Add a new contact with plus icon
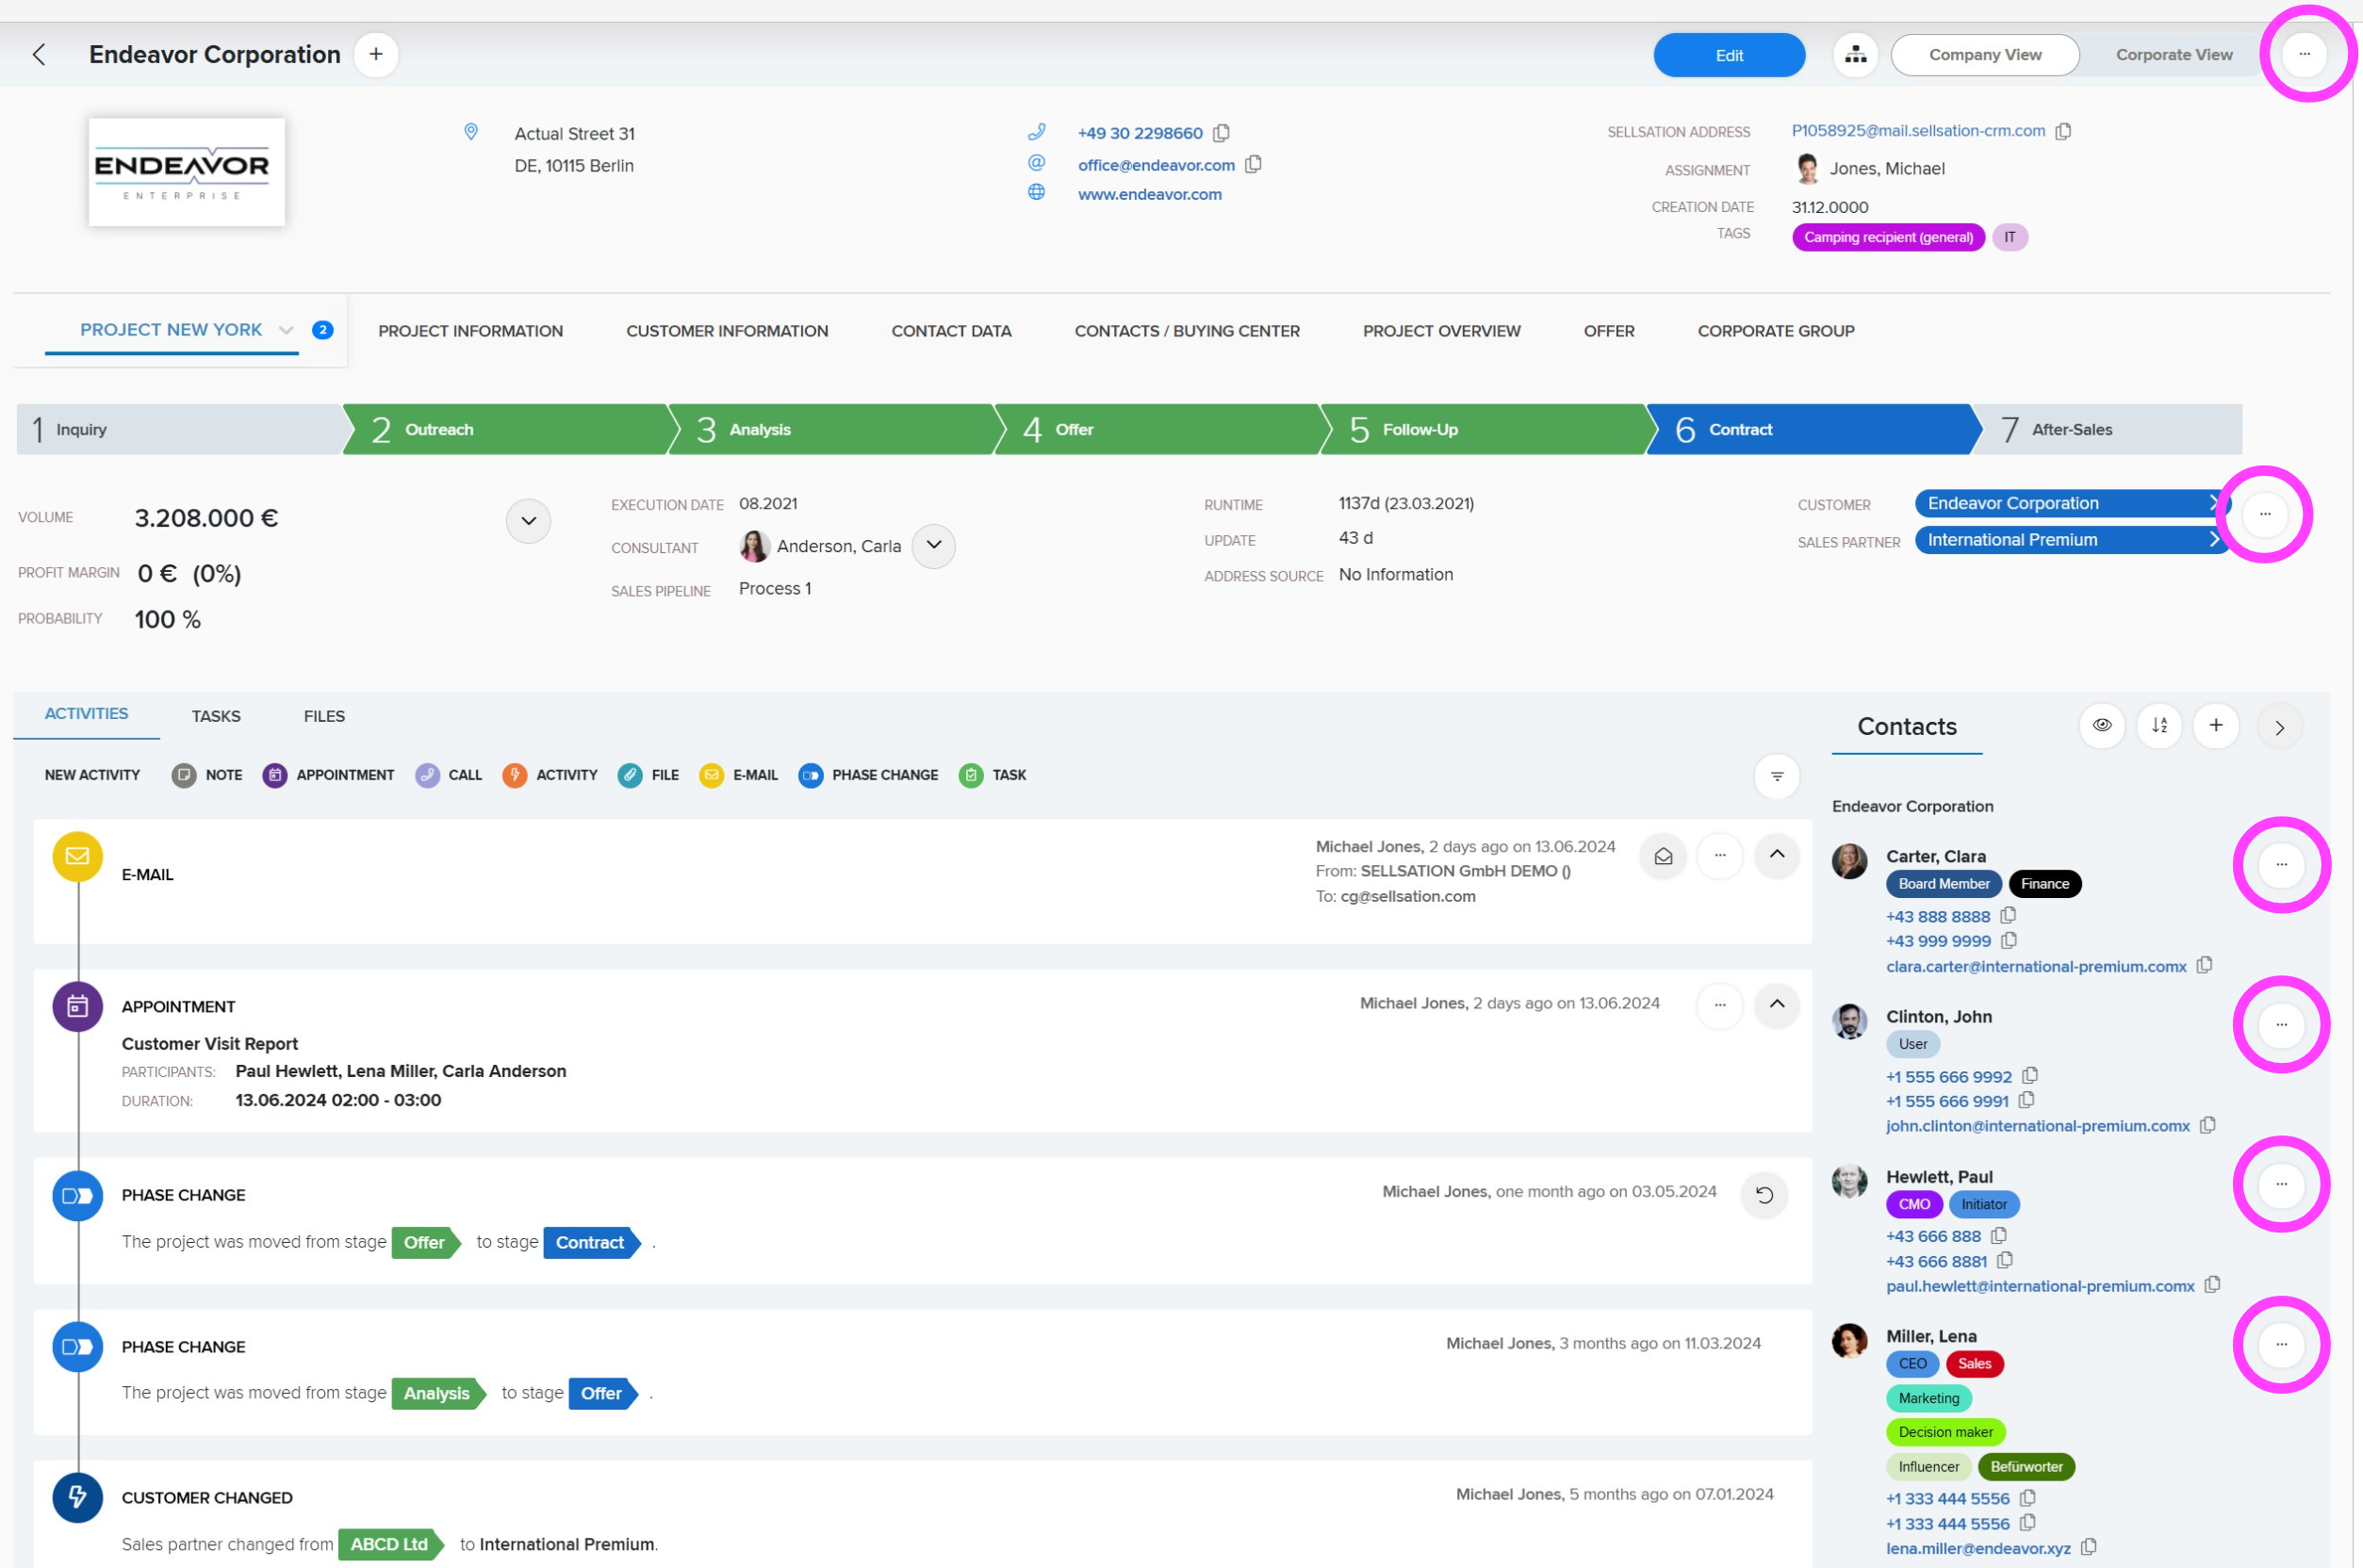 pyautogui.click(x=2216, y=726)
